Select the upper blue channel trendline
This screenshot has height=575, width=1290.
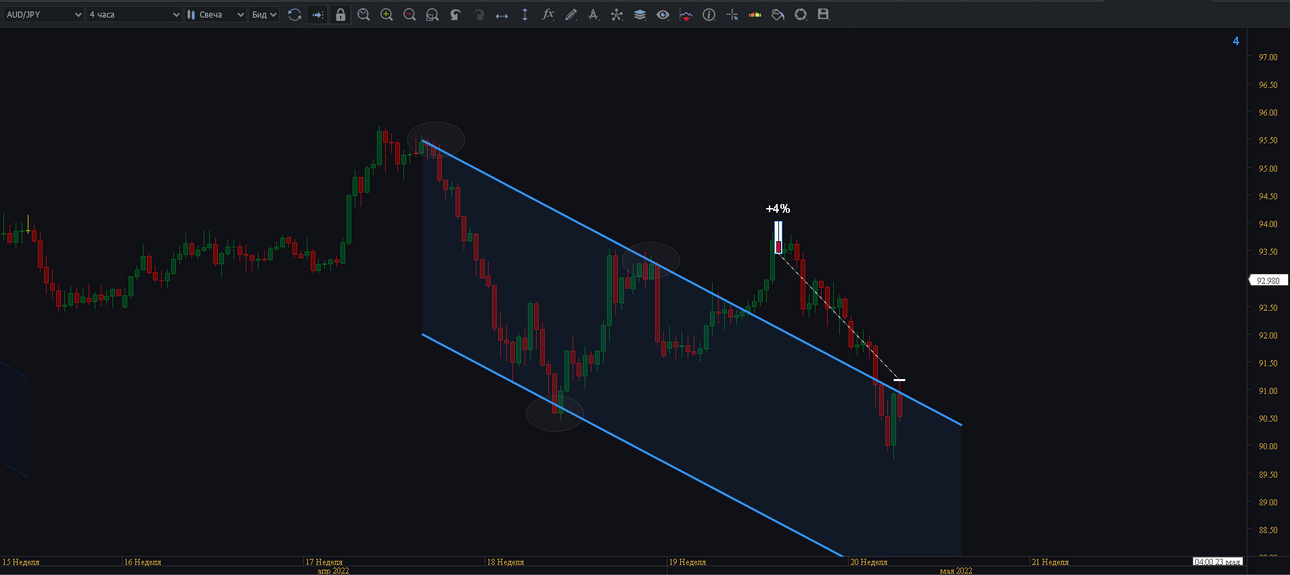click(690, 282)
